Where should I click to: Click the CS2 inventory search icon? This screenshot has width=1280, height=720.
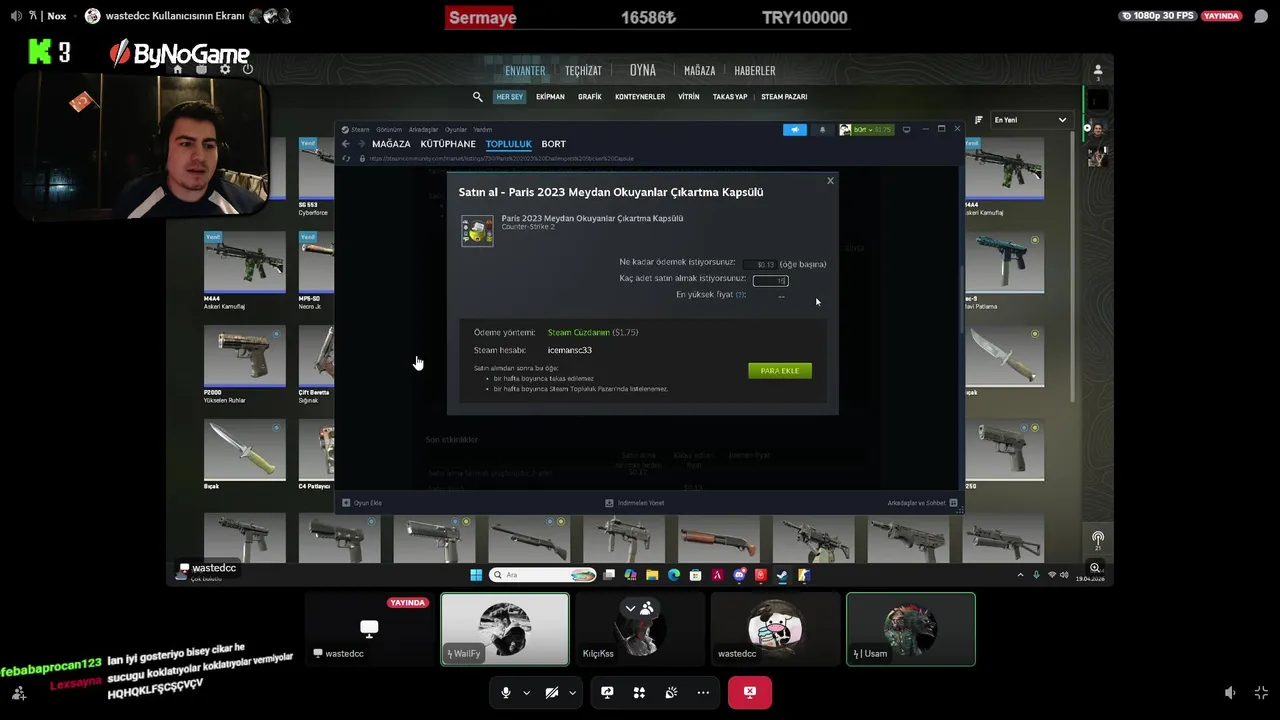(x=478, y=97)
